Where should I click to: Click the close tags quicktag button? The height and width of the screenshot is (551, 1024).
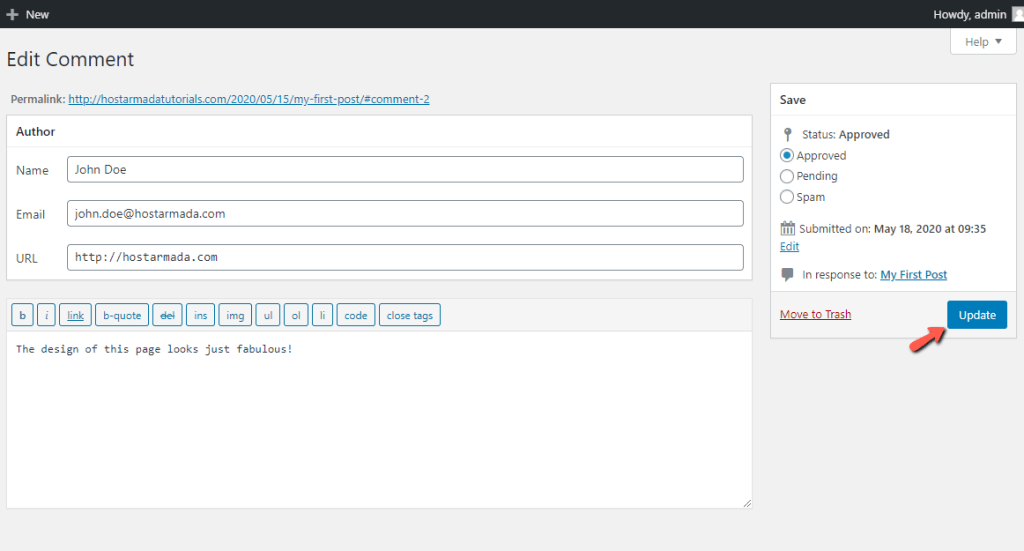pyautogui.click(x=409, y=315)
